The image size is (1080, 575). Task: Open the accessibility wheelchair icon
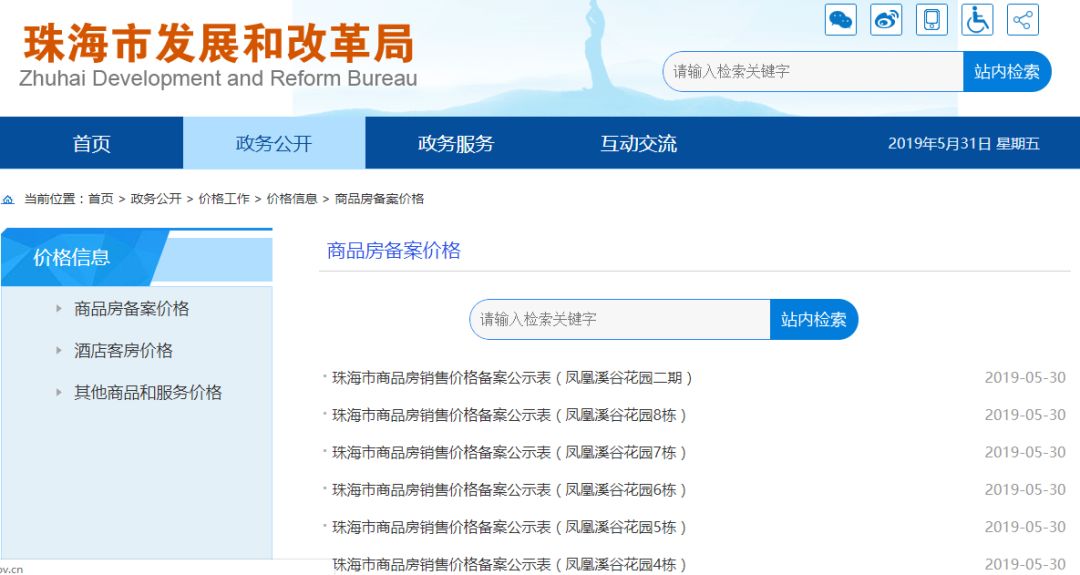(x=977, y=19)
